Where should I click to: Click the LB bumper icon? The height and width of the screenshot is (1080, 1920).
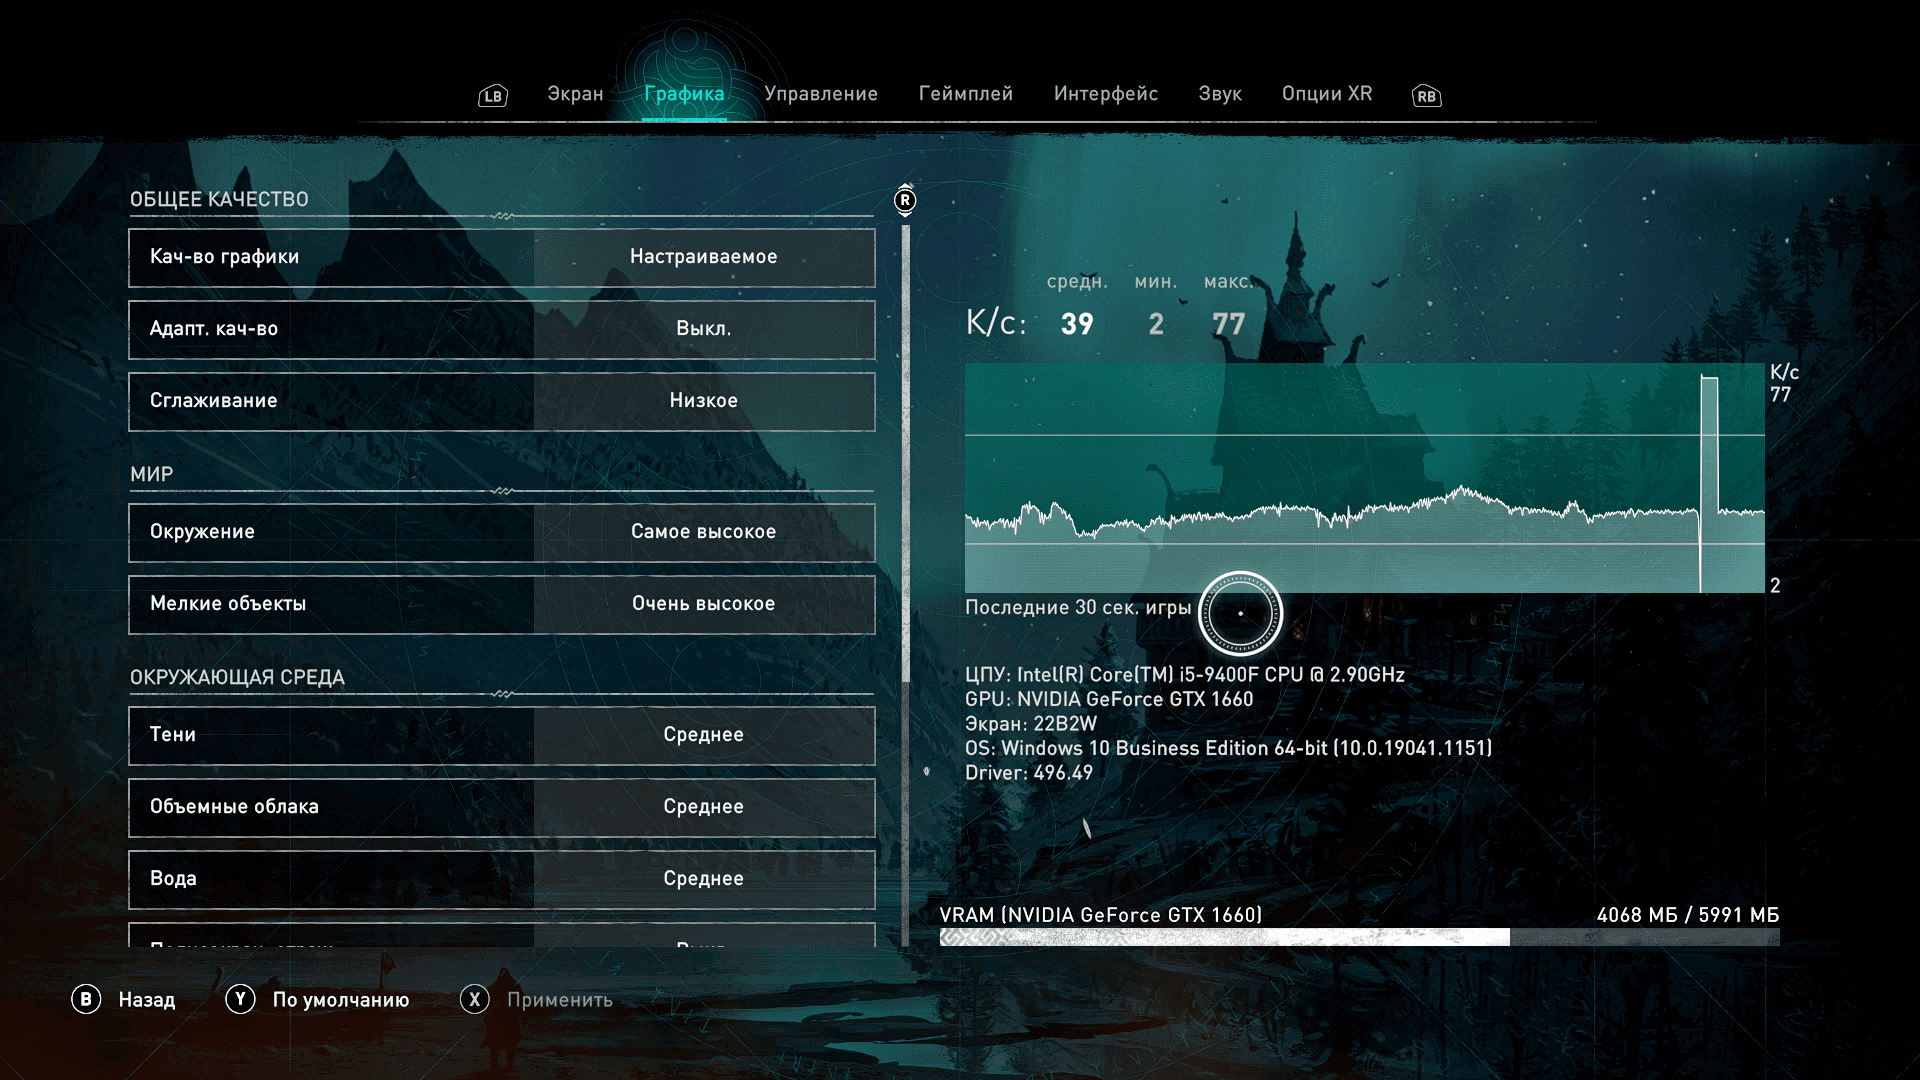click(x=493, y=96)
